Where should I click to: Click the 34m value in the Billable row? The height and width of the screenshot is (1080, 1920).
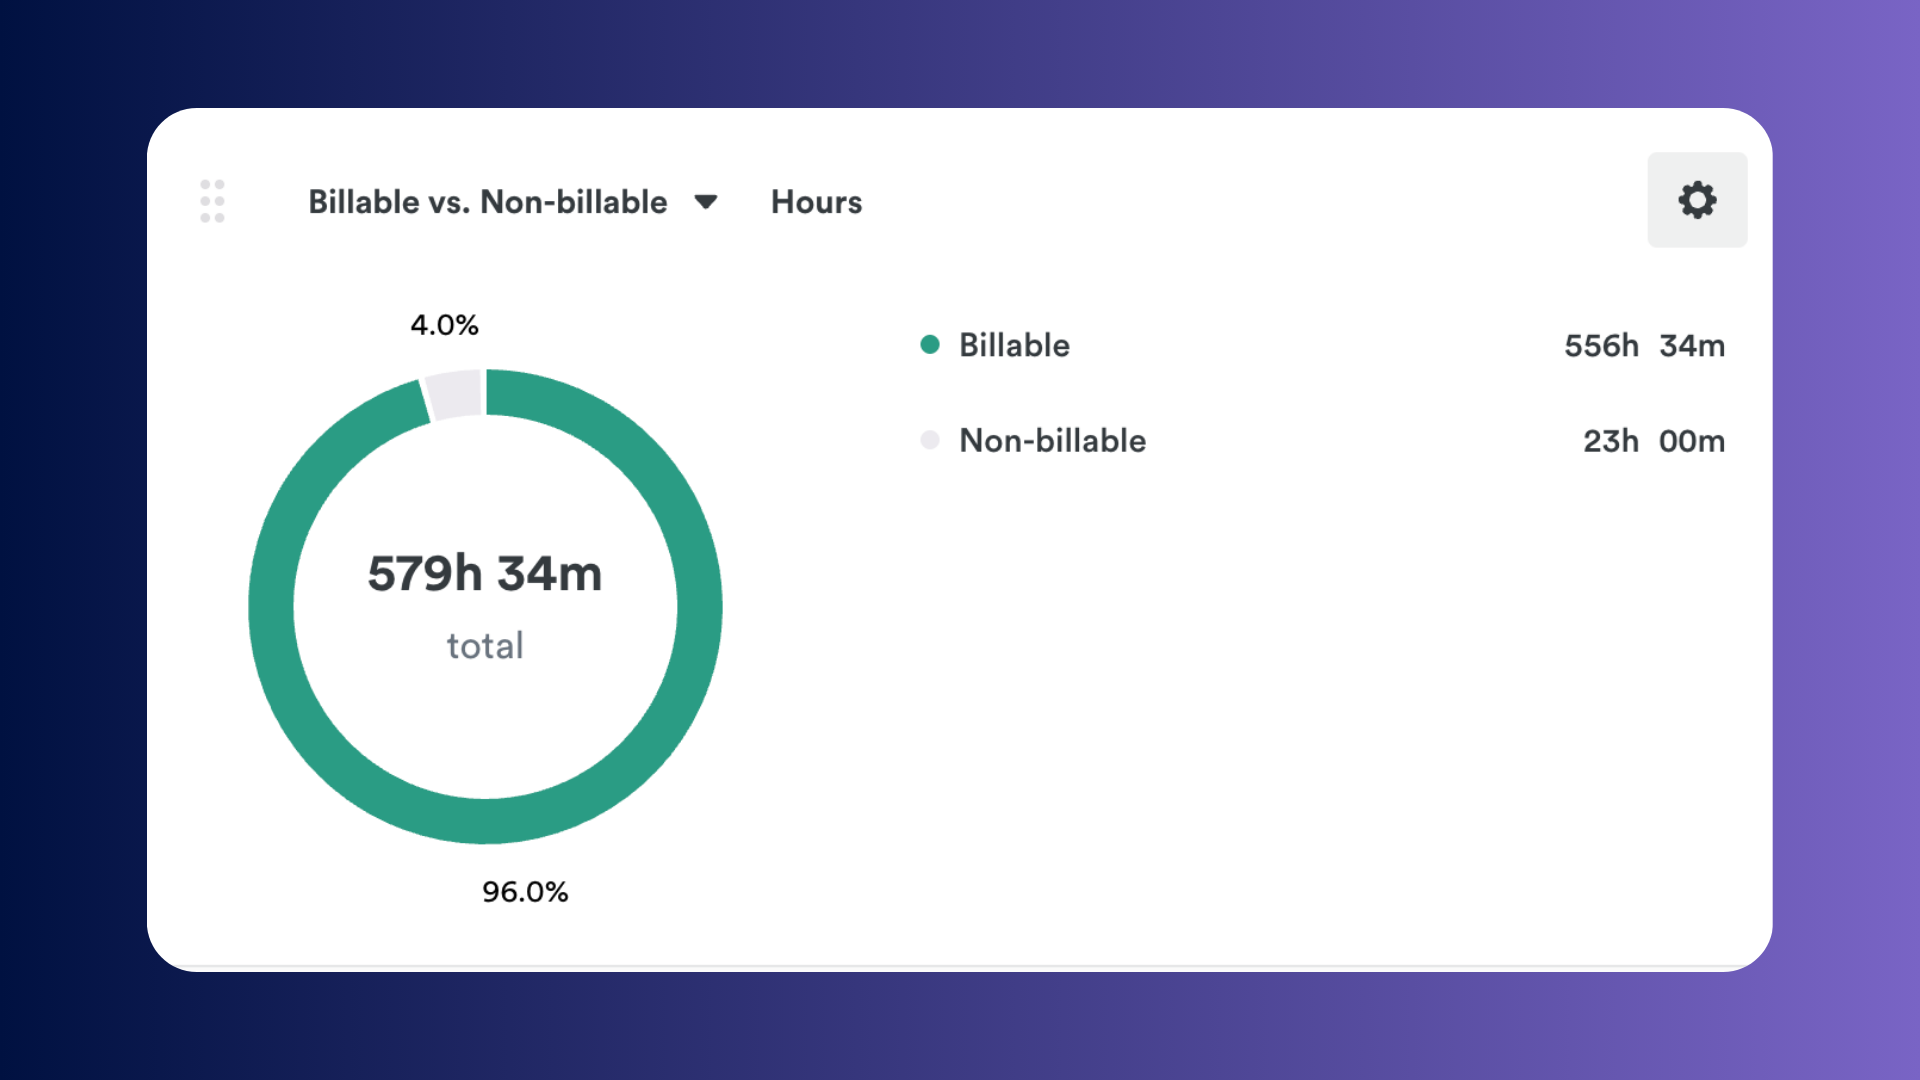tap(1692, 346)
